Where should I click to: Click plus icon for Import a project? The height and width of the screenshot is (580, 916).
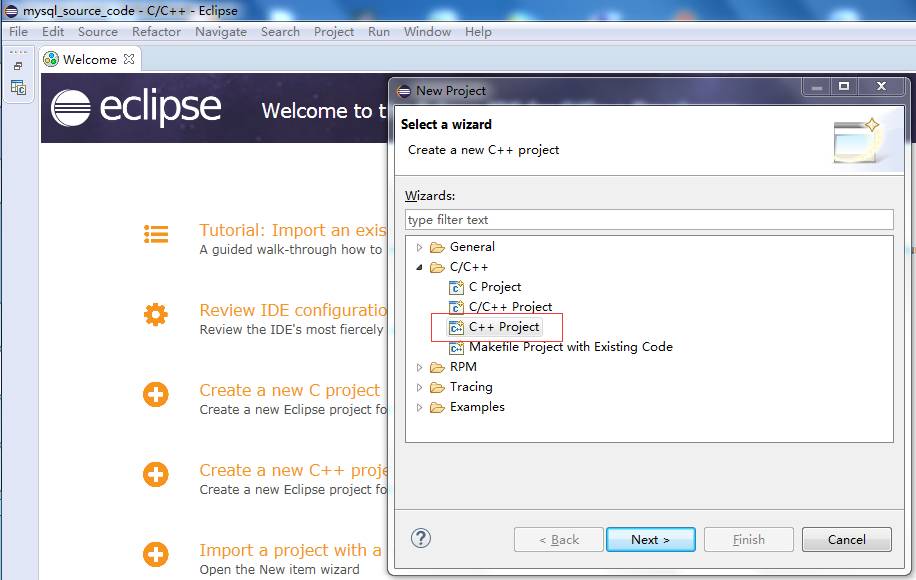pos(156,554)
